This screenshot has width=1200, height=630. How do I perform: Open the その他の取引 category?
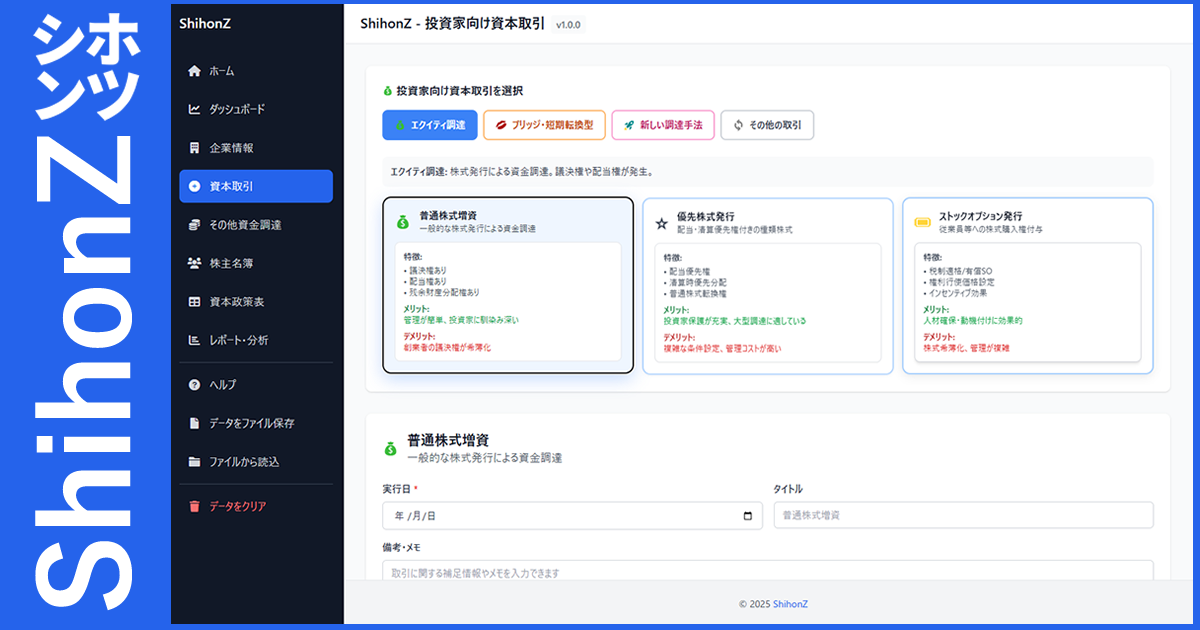click(767, 125)
